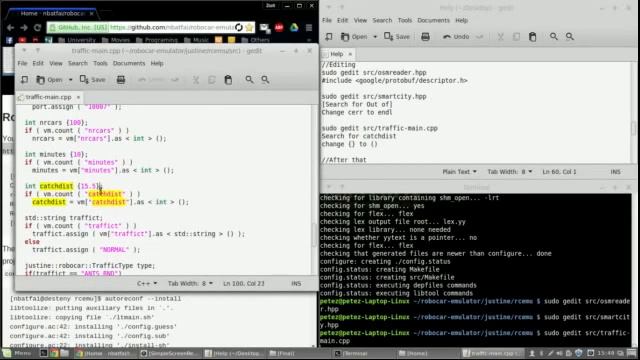Open File menu in Help gedit window
The height and width of the screenshot is (360, 640).
tap(327, 20)
